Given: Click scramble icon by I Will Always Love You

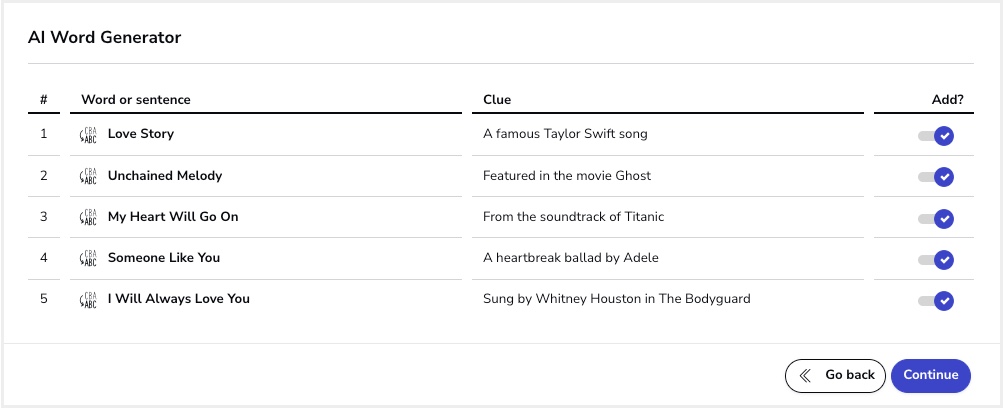Looking at the screenshot, I should [x=88, y=300].
